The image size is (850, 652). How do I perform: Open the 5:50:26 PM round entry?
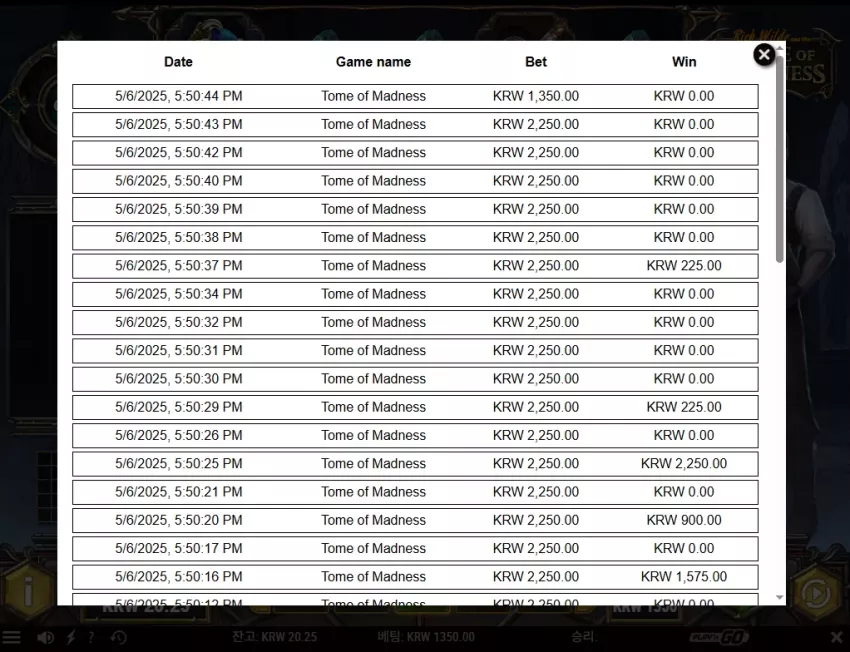point(415,436)
